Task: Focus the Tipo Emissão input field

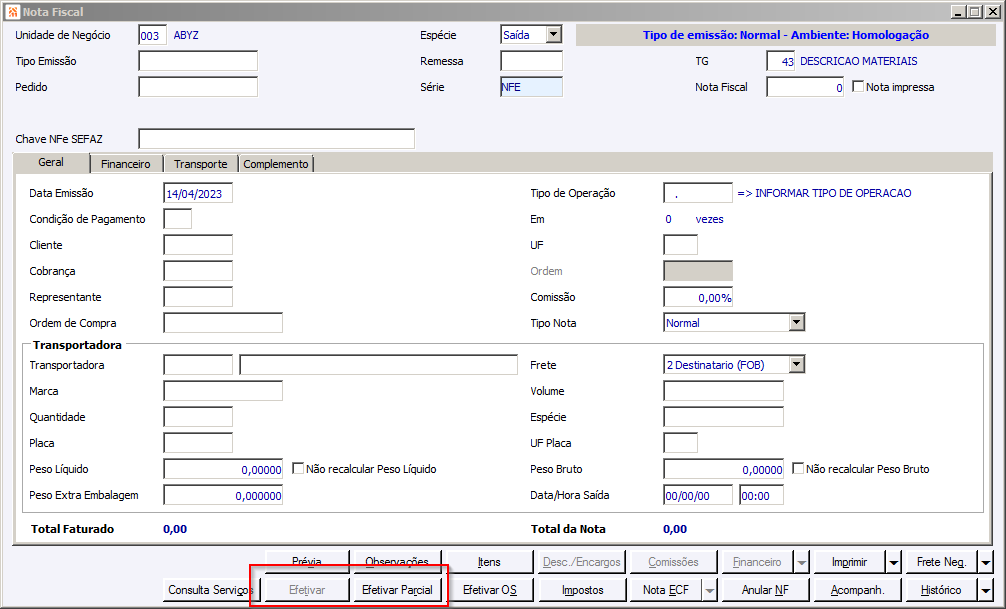Action: (198, 61)
